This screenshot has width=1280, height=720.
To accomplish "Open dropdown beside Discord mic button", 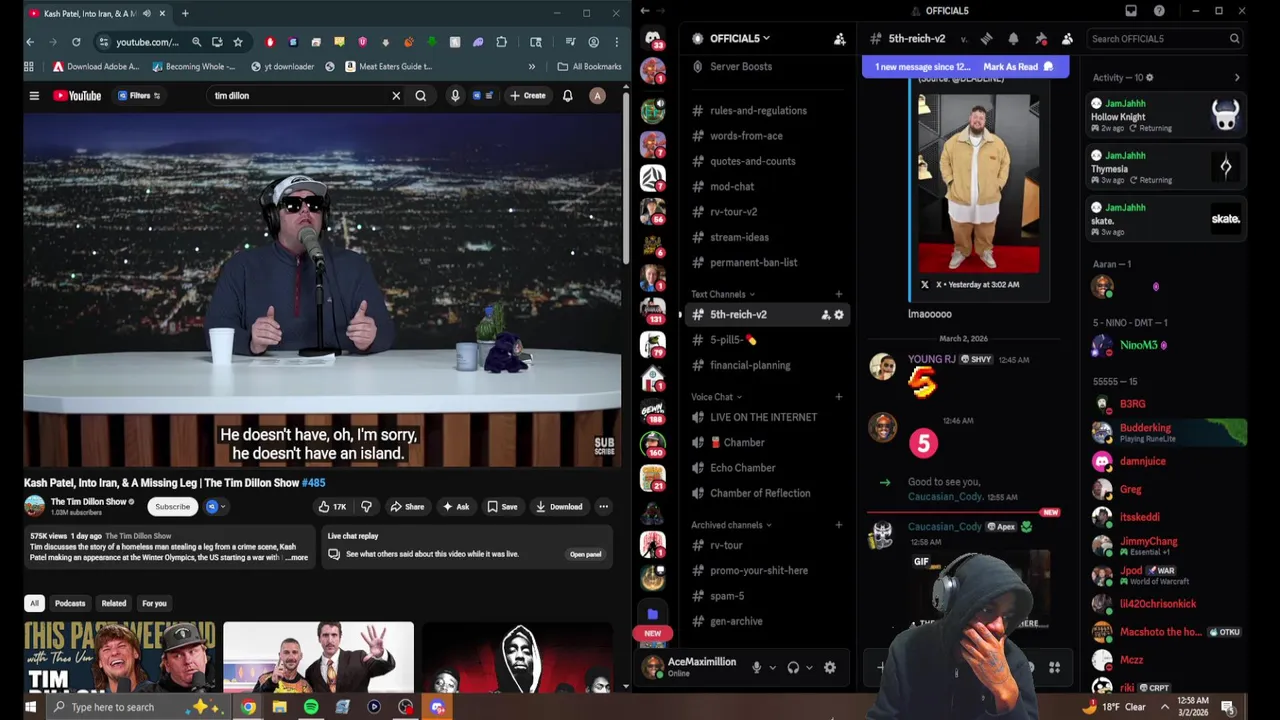I will tap(772, 668).
